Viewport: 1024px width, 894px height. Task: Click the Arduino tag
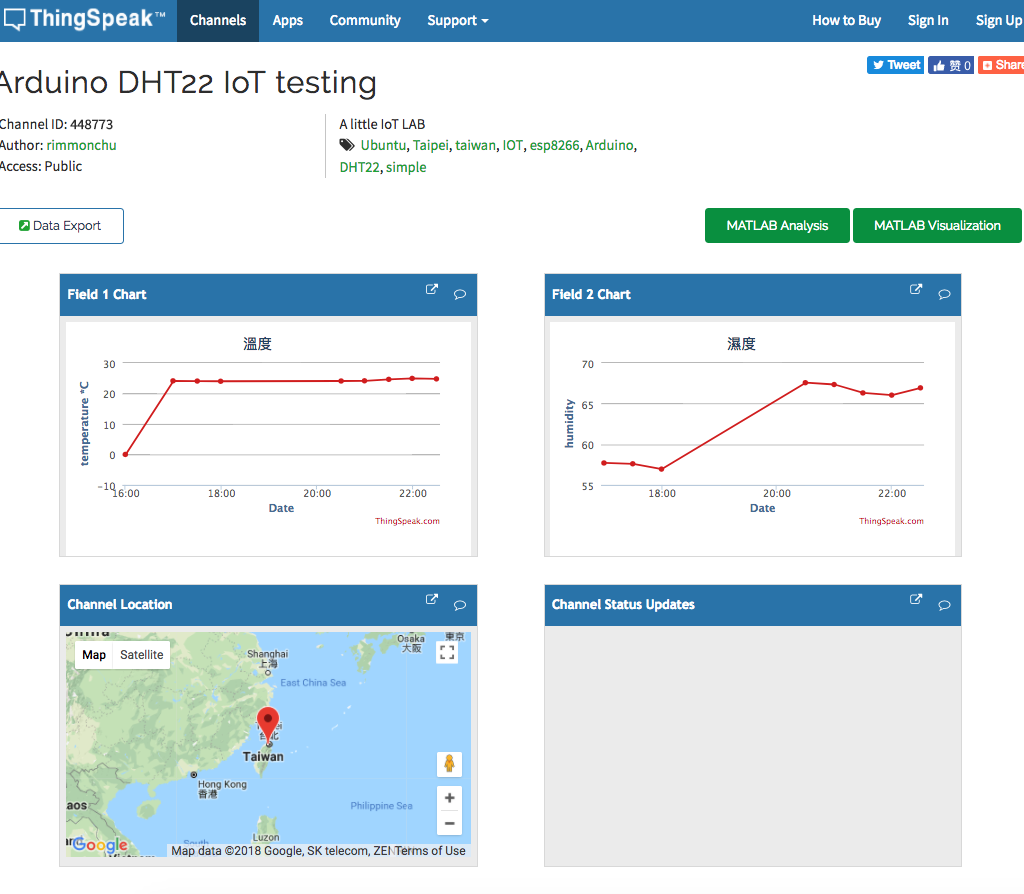[x=610, y=145]
